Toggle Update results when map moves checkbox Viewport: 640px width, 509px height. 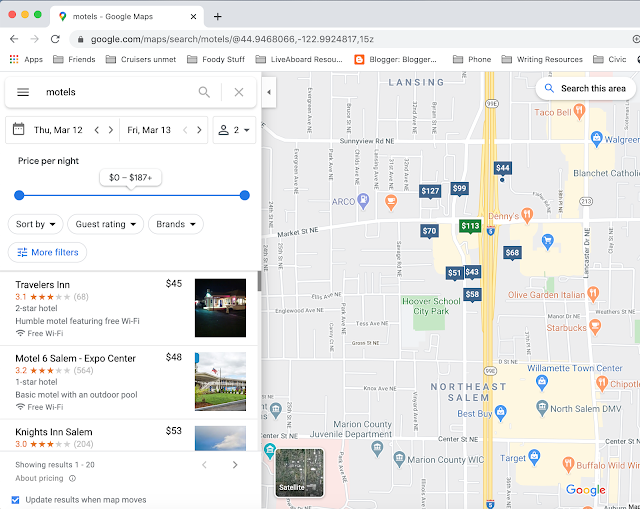click(x=16, y=500)
